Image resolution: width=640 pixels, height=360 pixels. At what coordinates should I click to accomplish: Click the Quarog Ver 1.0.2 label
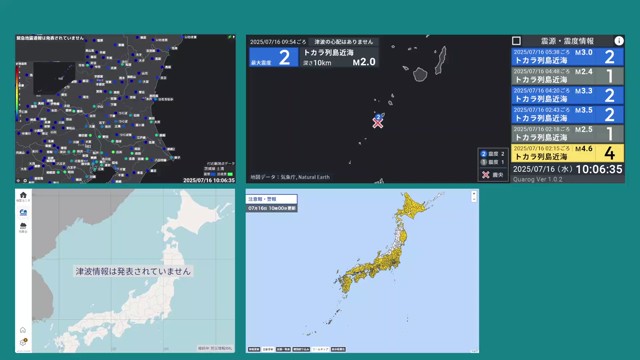537,179
